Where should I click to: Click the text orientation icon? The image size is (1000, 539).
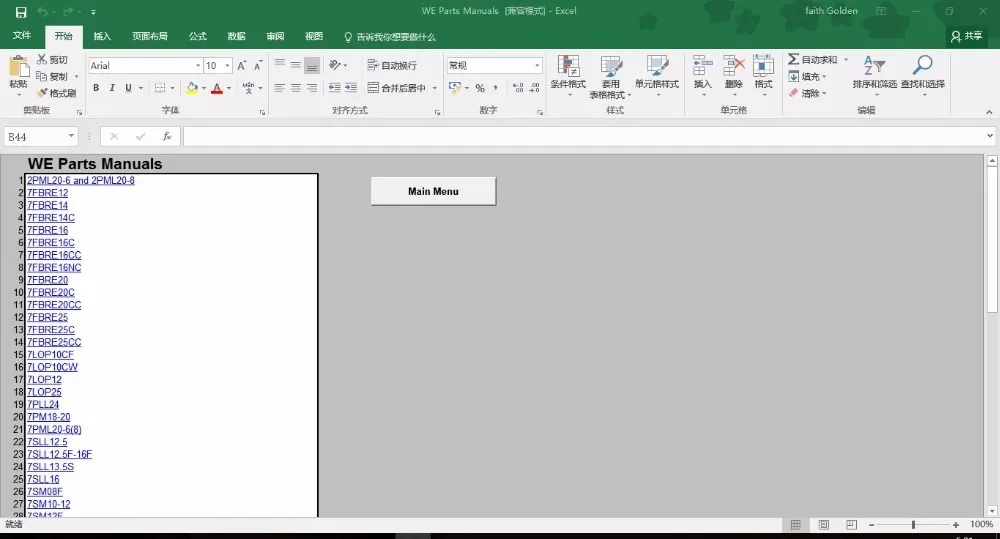click(x=335, y=65)
